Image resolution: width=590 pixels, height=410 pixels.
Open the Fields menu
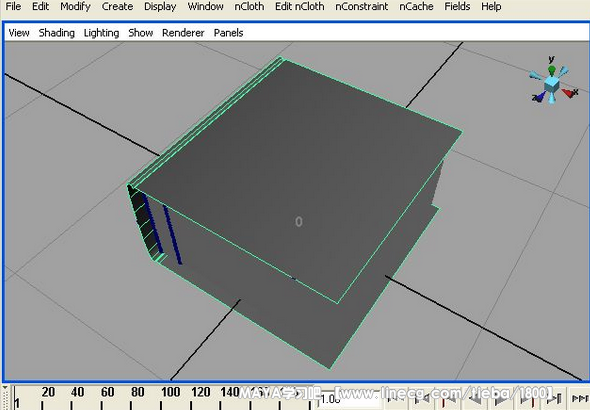pos(457,6)
